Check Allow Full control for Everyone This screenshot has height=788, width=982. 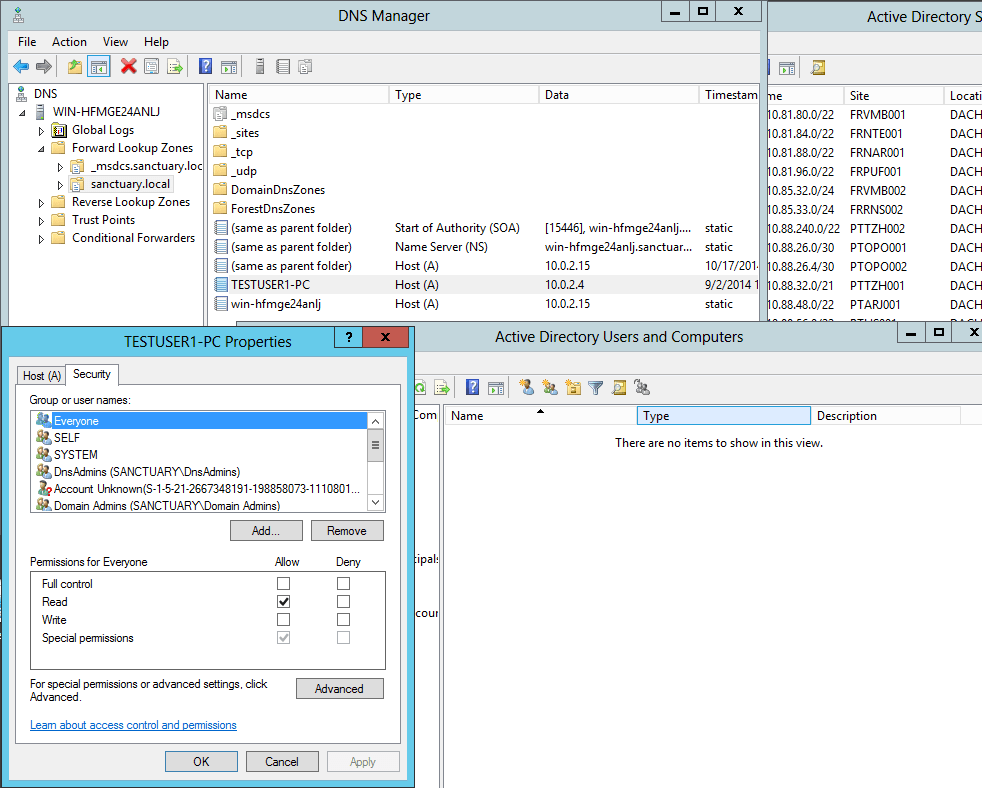284,583
